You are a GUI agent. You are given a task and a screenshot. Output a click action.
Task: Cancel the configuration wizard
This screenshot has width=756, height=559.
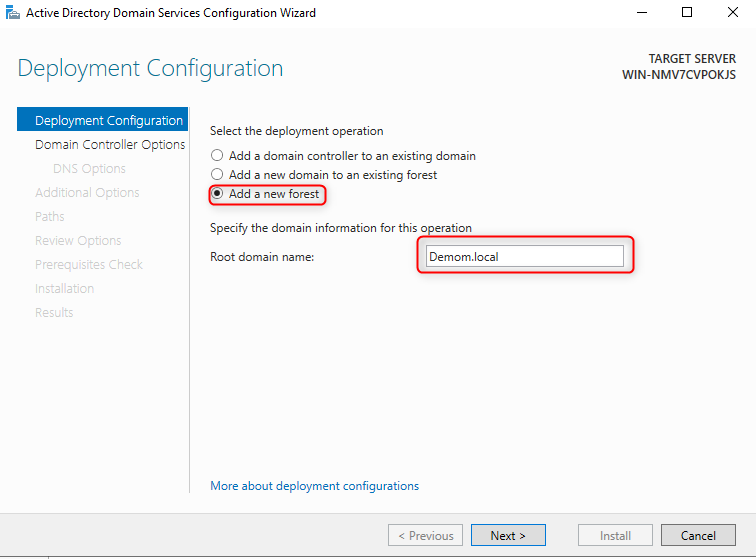tap(698, 535)
